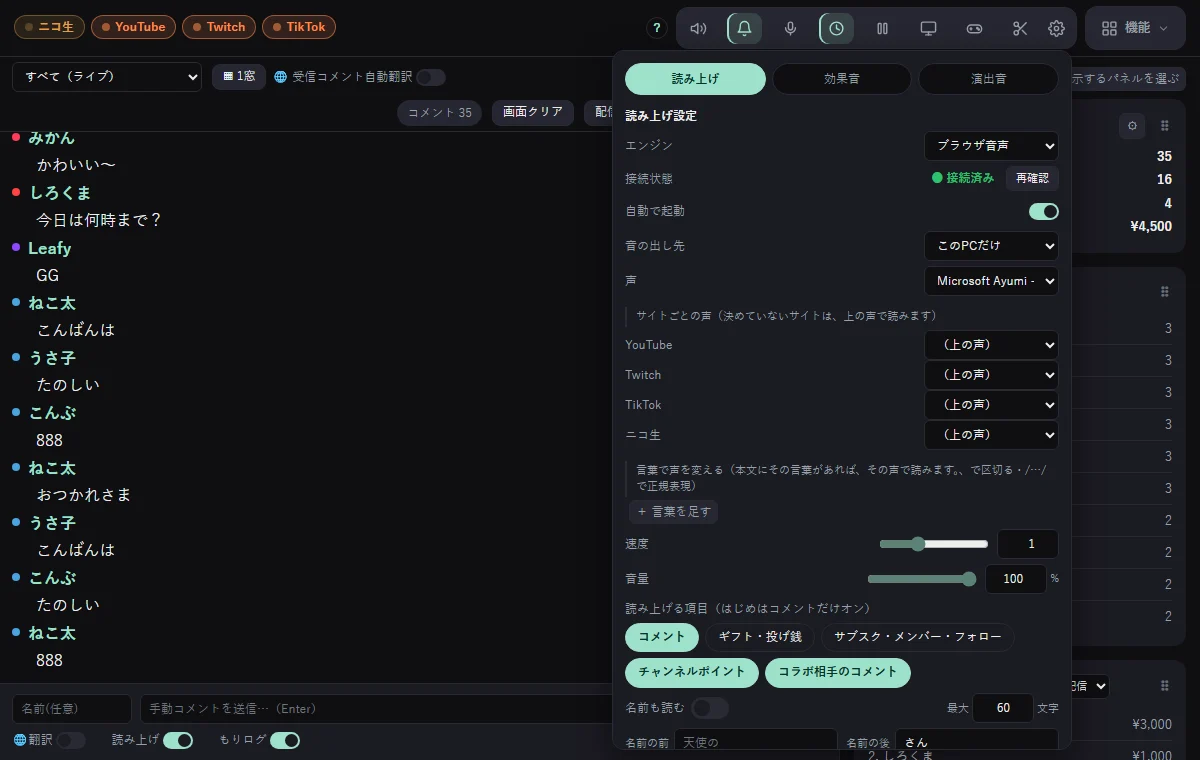Toggle もりログ switch at bottom bar
The image size is (1200, 760).
point(284,740)
